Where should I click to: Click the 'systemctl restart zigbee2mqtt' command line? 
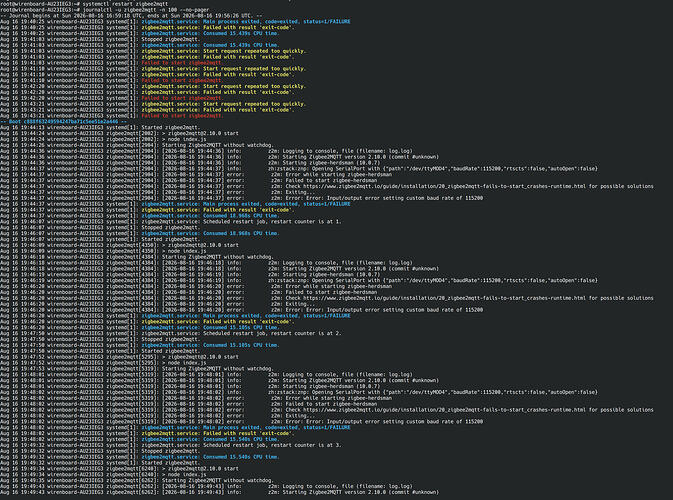[125, 3]
